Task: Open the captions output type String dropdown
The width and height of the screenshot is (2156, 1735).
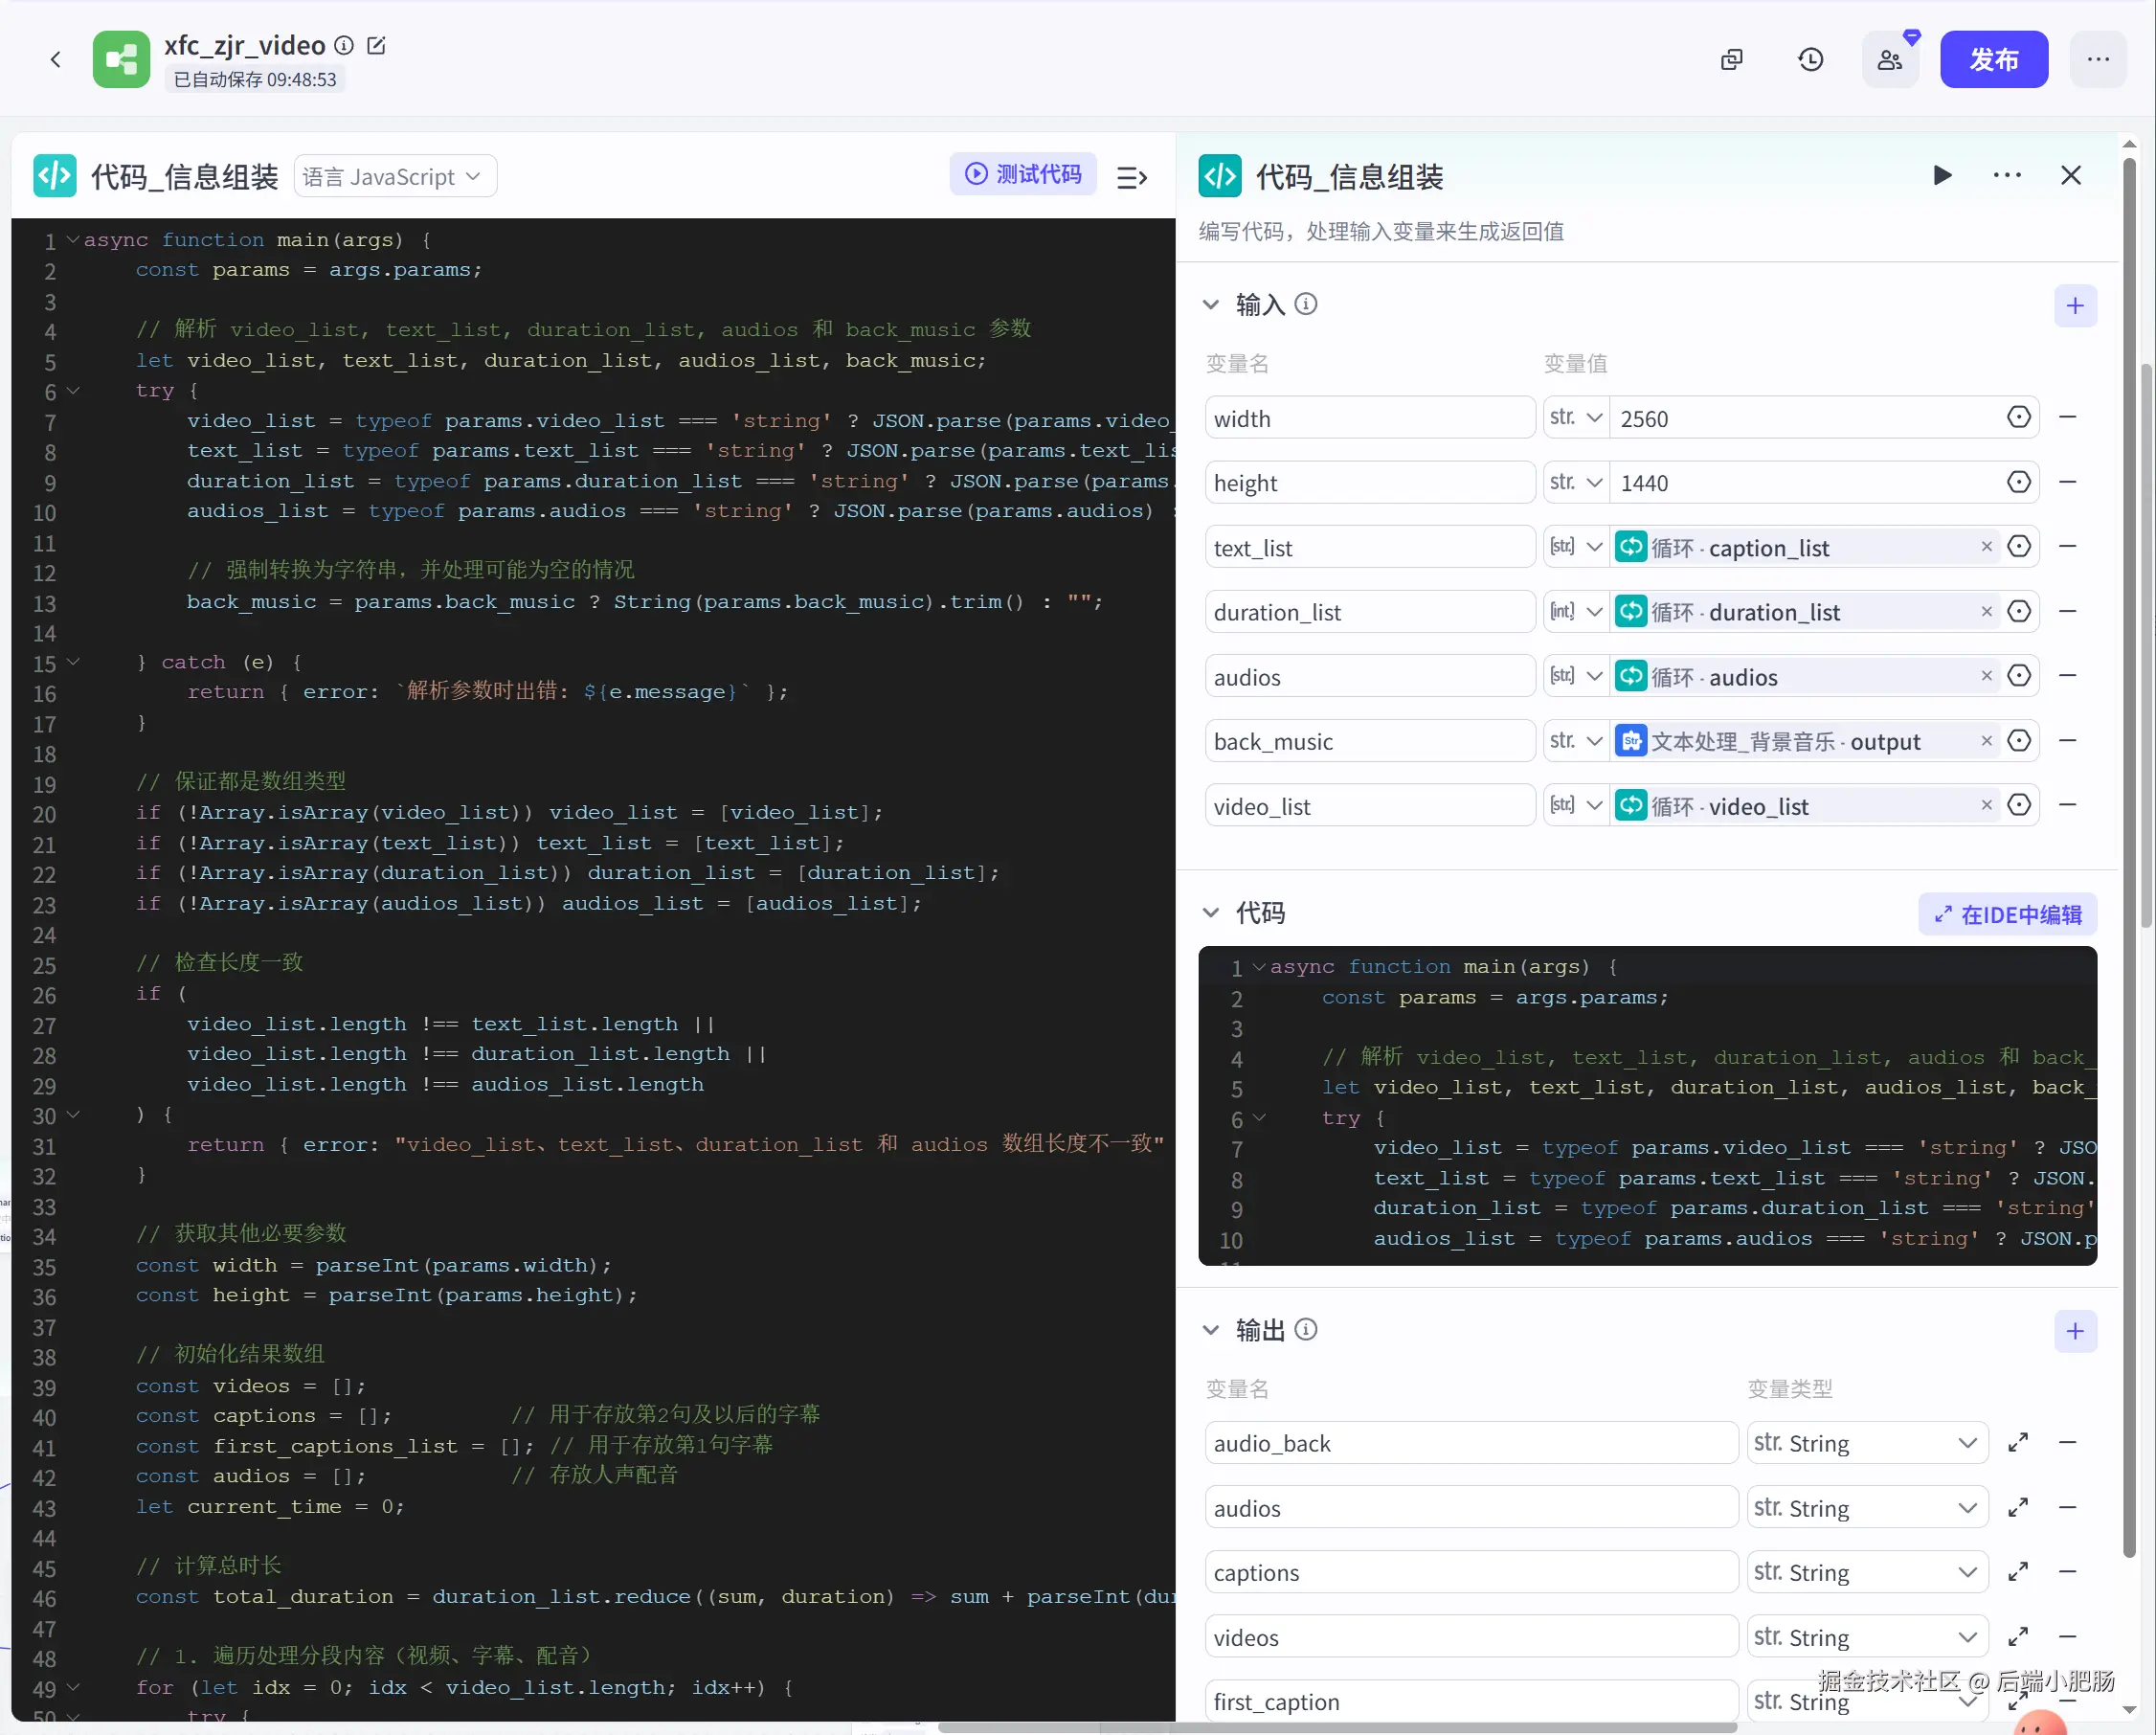Action: [x=1865, y=1572]
